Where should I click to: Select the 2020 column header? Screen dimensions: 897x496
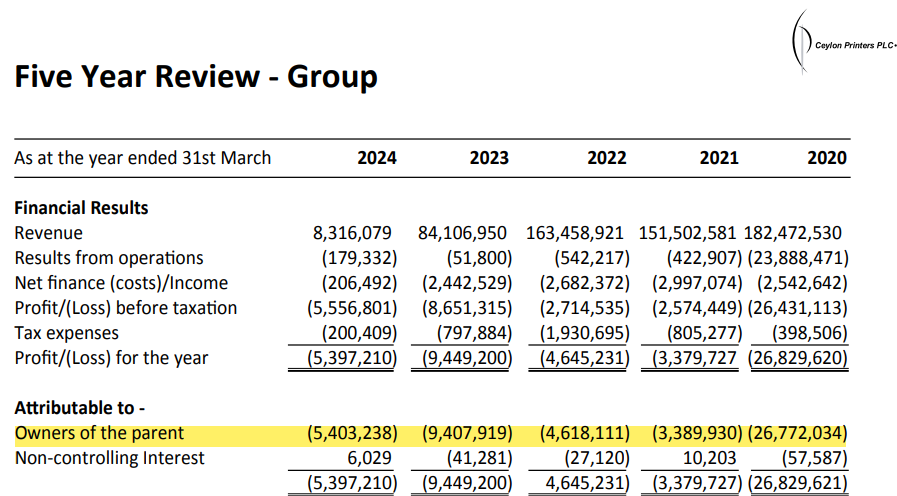coord(827,158)
